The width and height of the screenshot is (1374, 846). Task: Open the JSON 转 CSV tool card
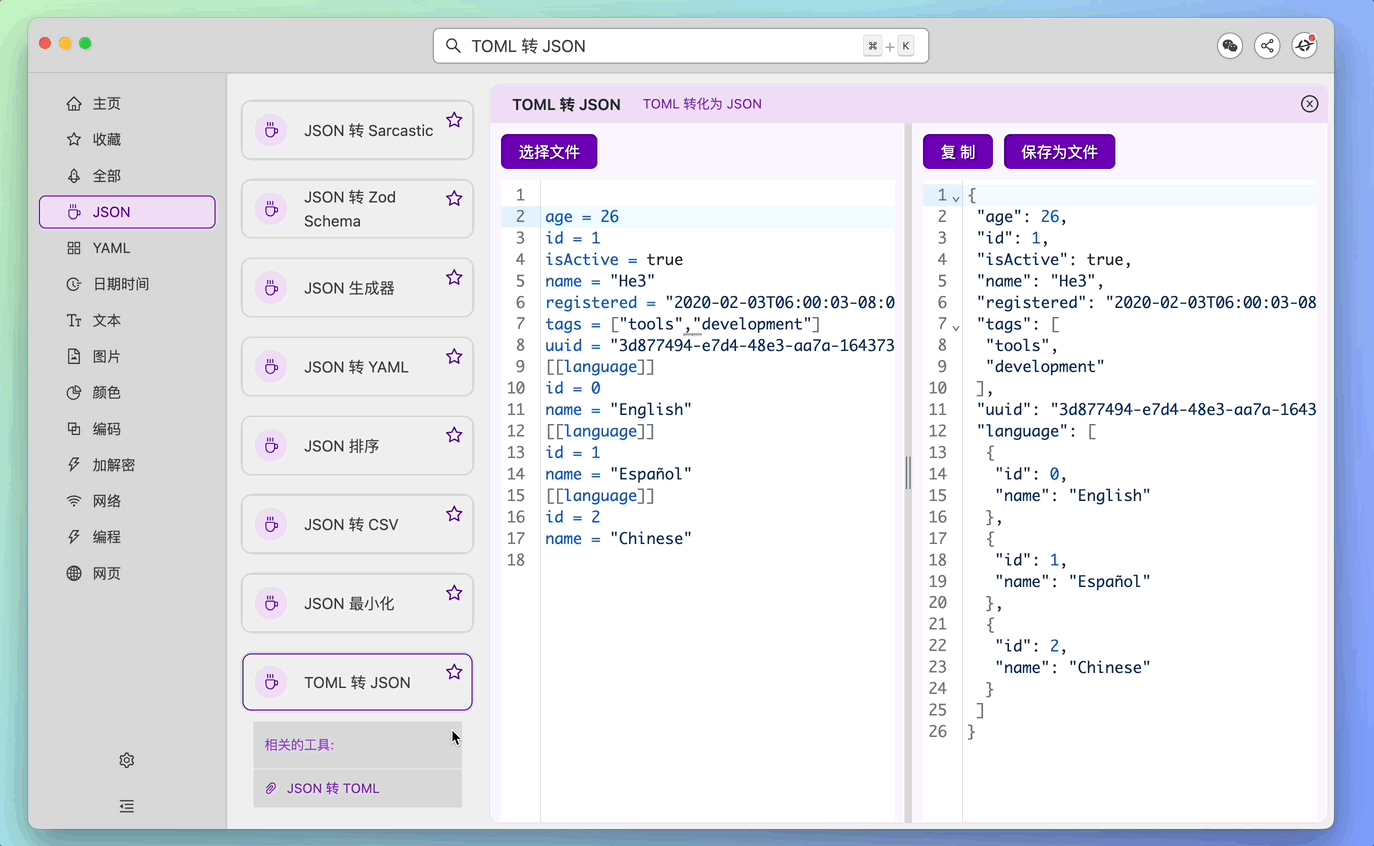[x=357, y=524]
